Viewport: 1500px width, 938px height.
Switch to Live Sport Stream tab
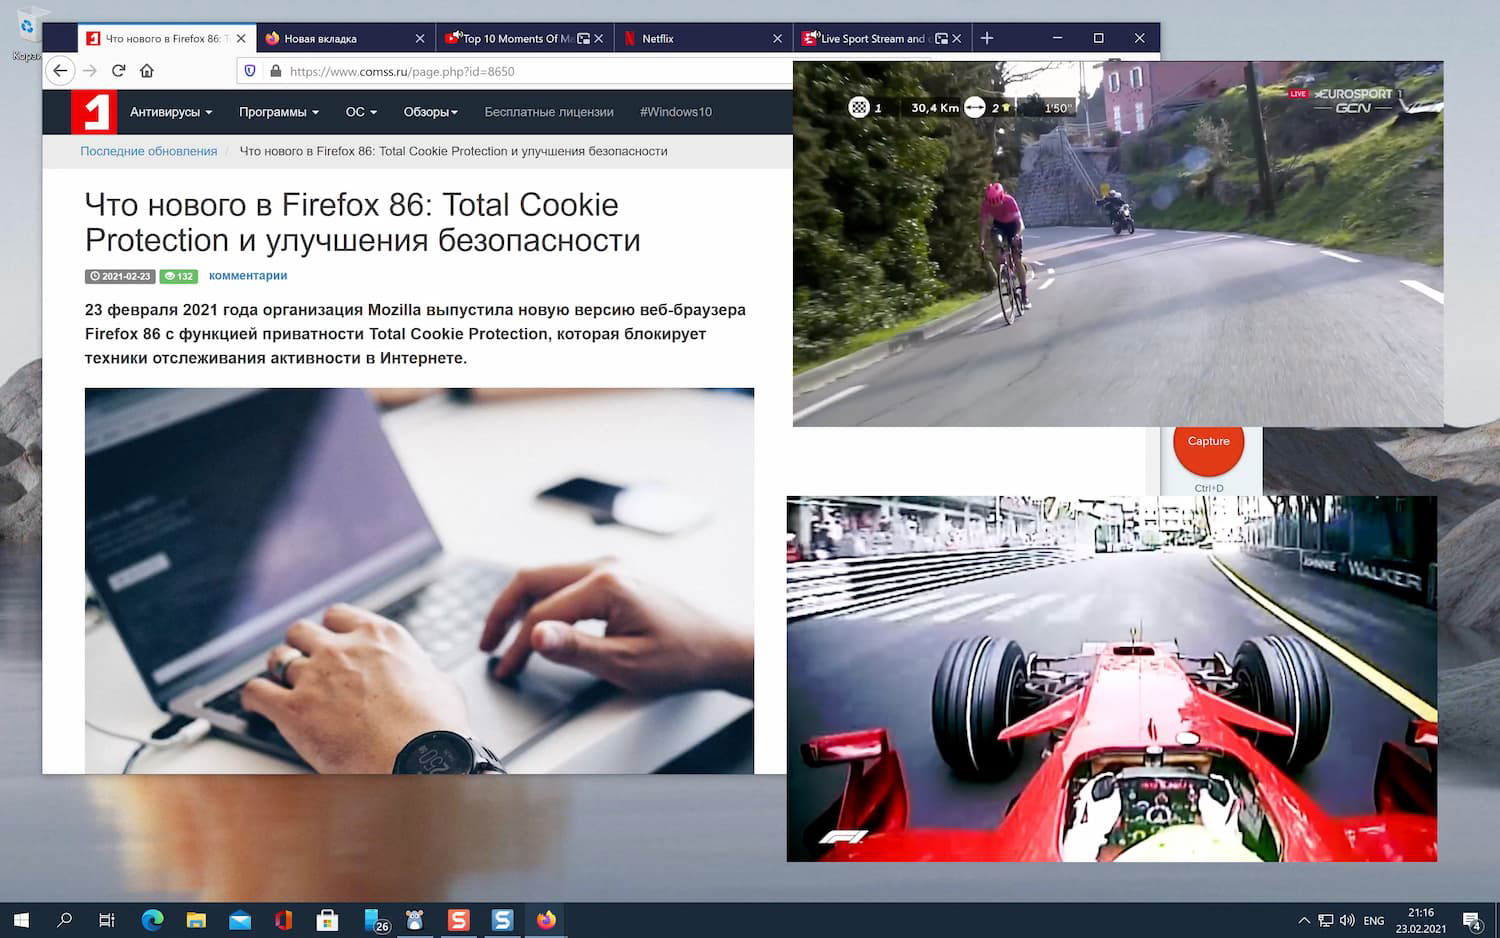click(x=873, y=39)
